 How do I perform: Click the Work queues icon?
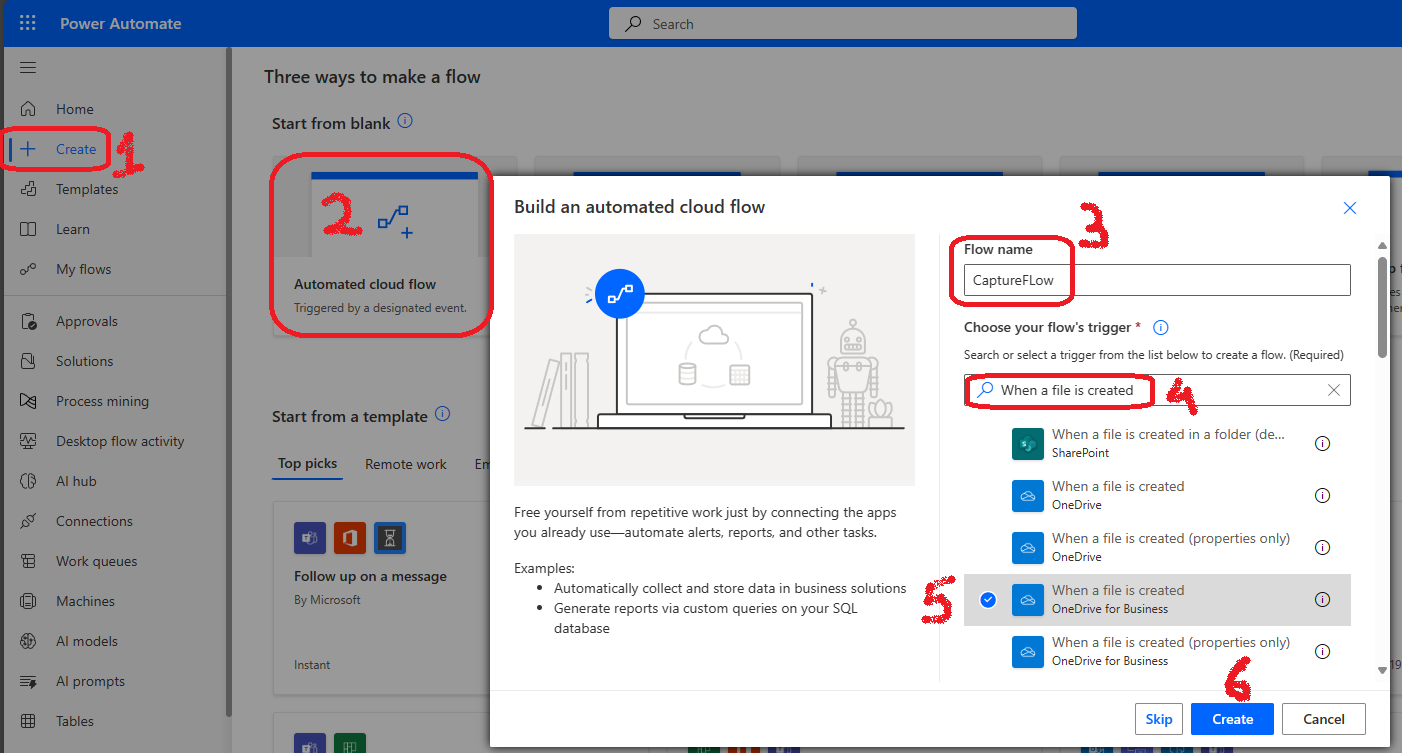pyautogui.click(x=28, y=561)
